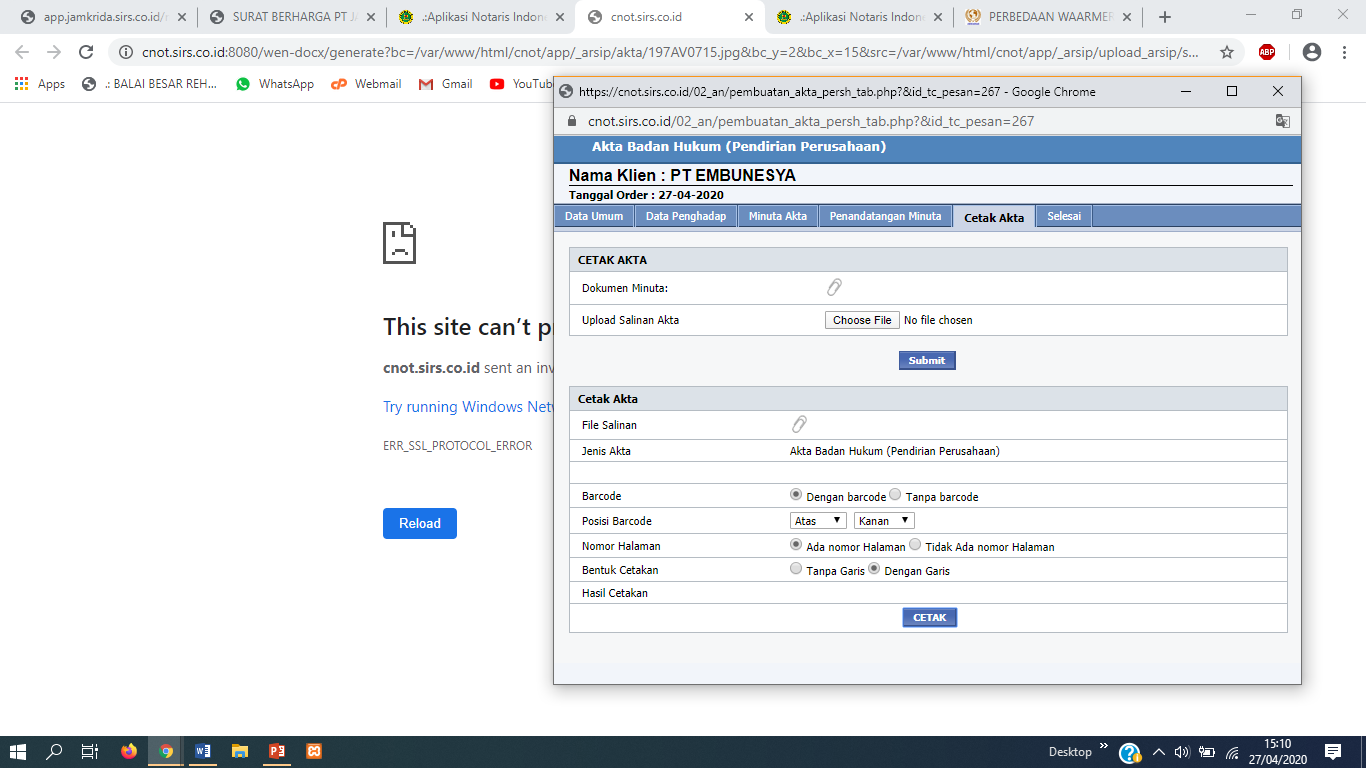Expand the Atas barcode position dropdown

(x=818, y=521)
